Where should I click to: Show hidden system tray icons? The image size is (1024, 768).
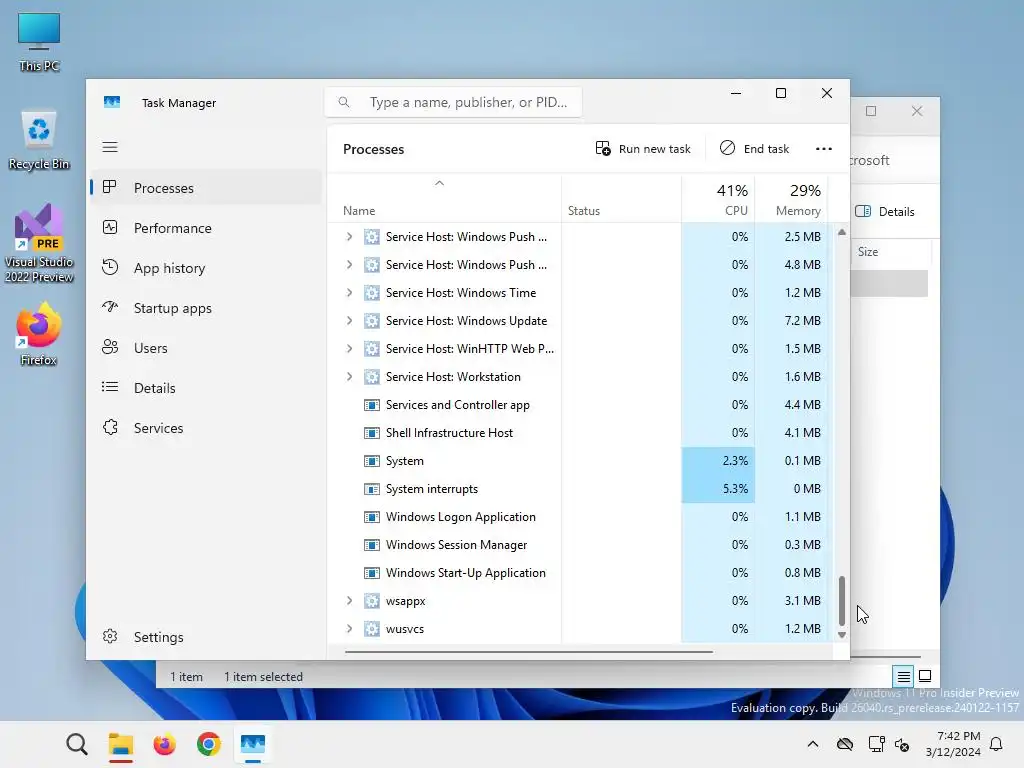[812, 744]
